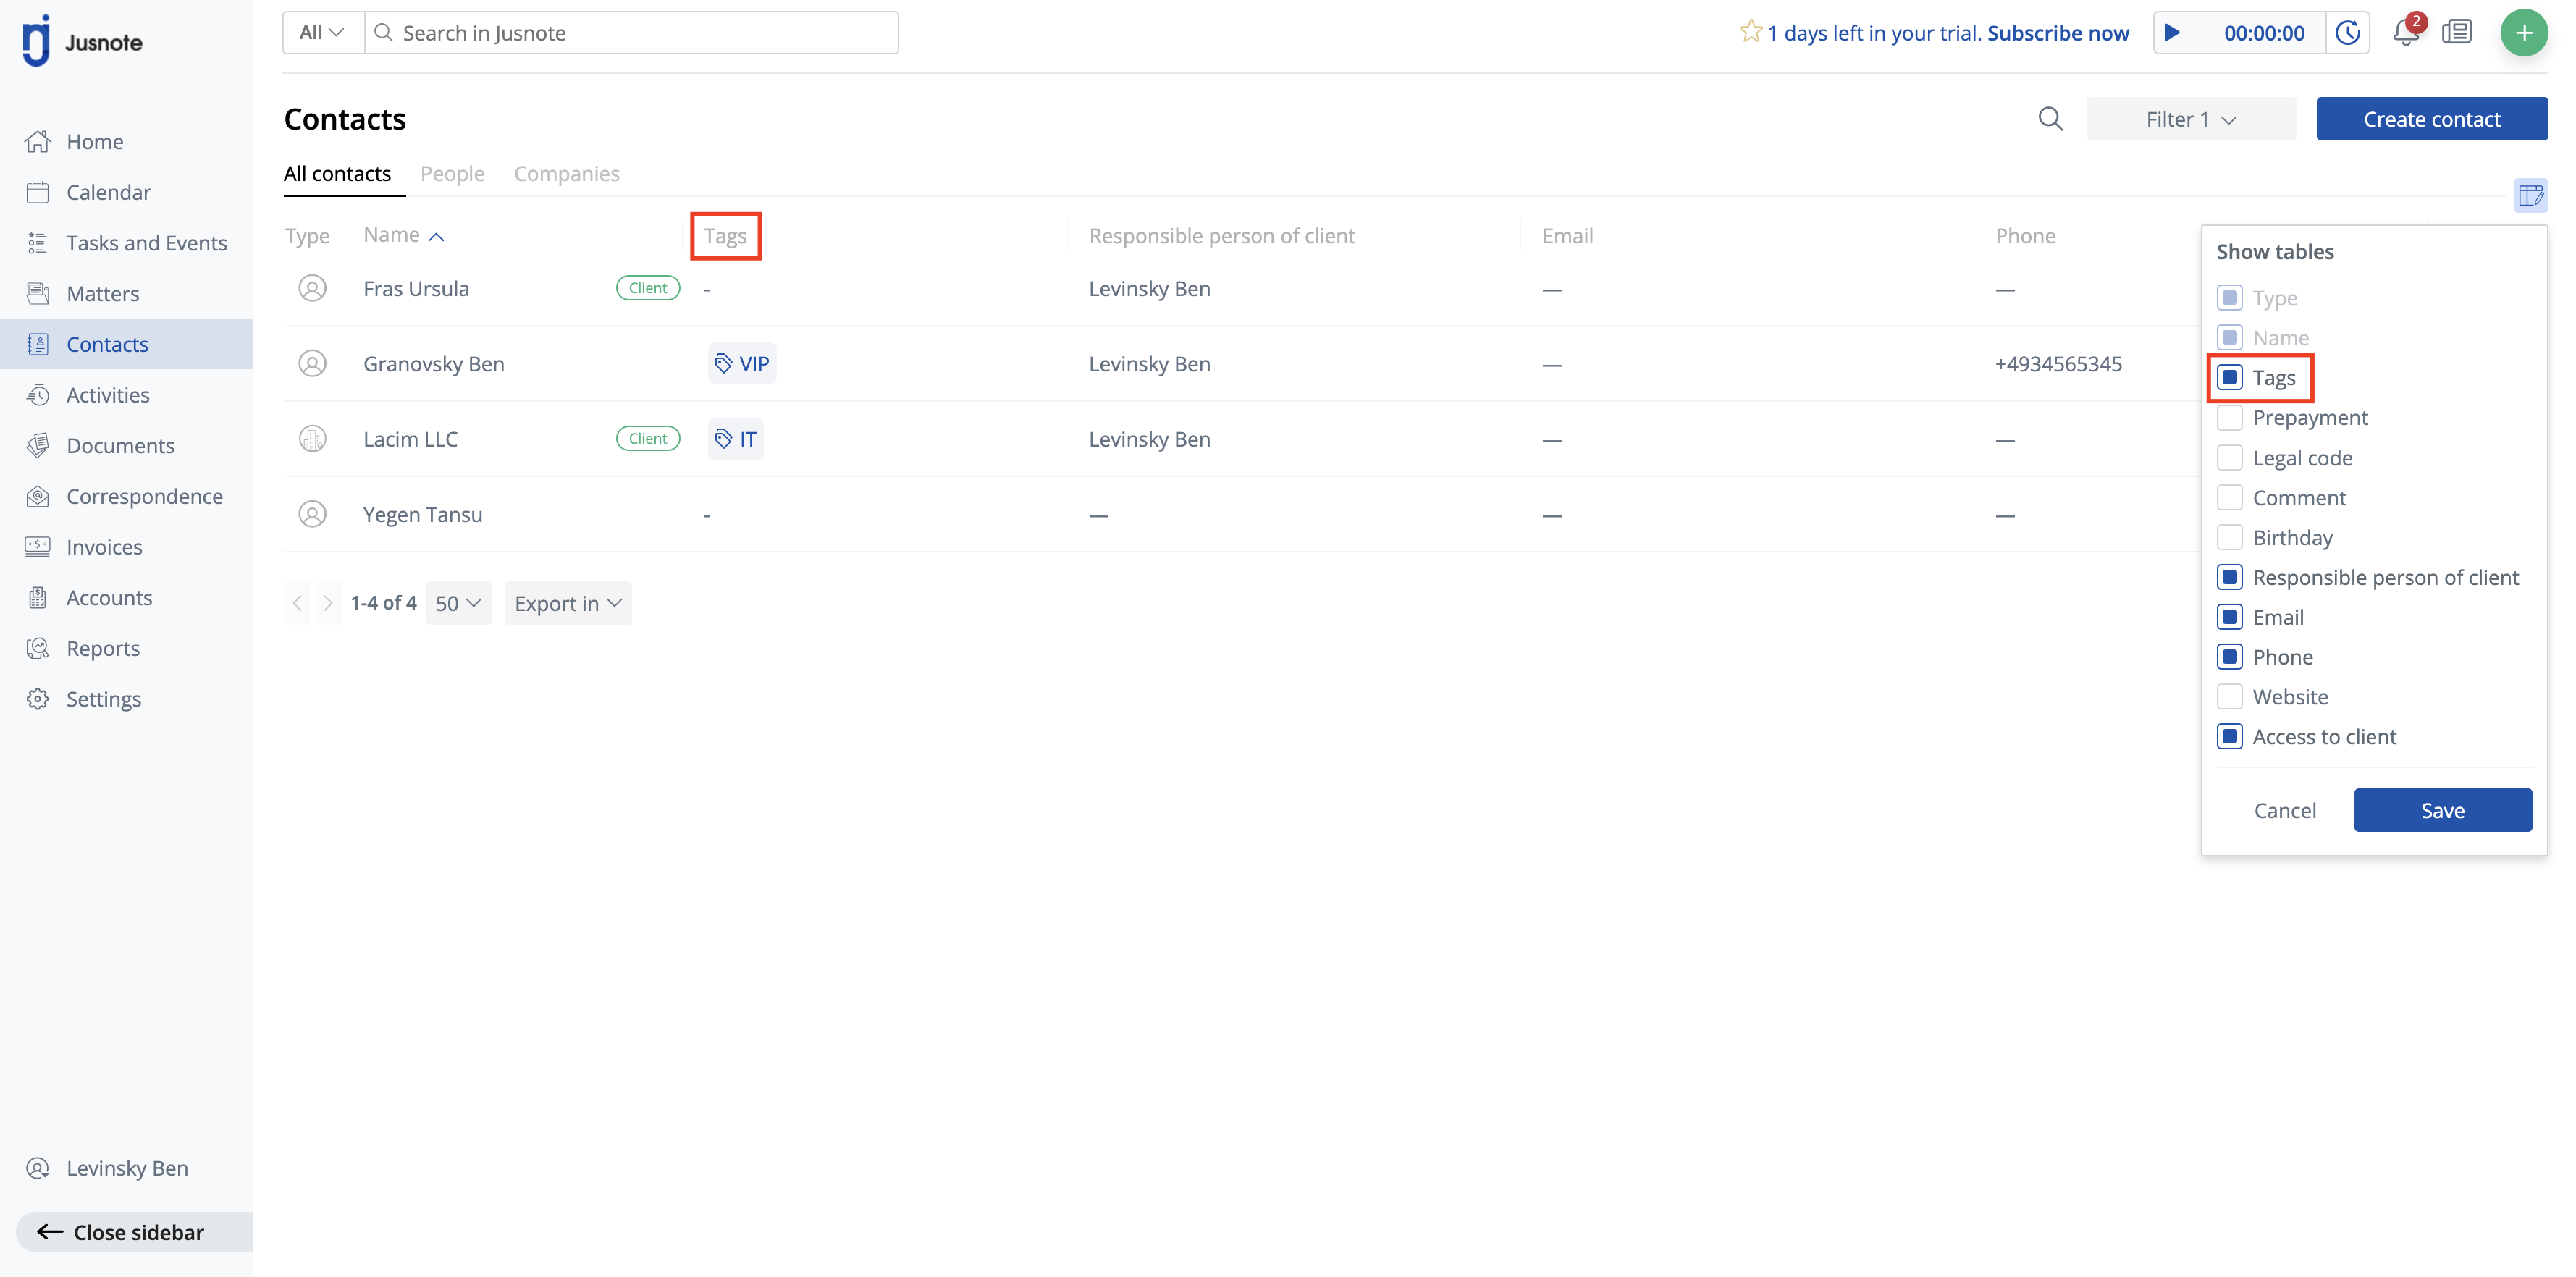Click the trial star icon
Screen dimensions: 2576x1277
(1750, 31)
